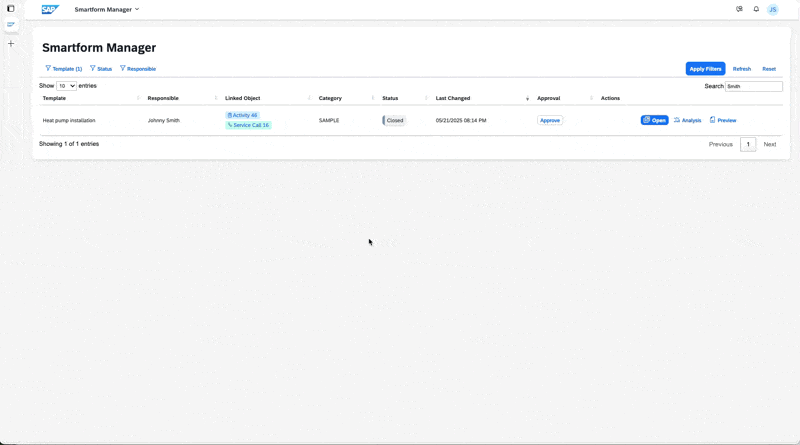
Task: Click the plus icon in sidebar
Action: 11,44
